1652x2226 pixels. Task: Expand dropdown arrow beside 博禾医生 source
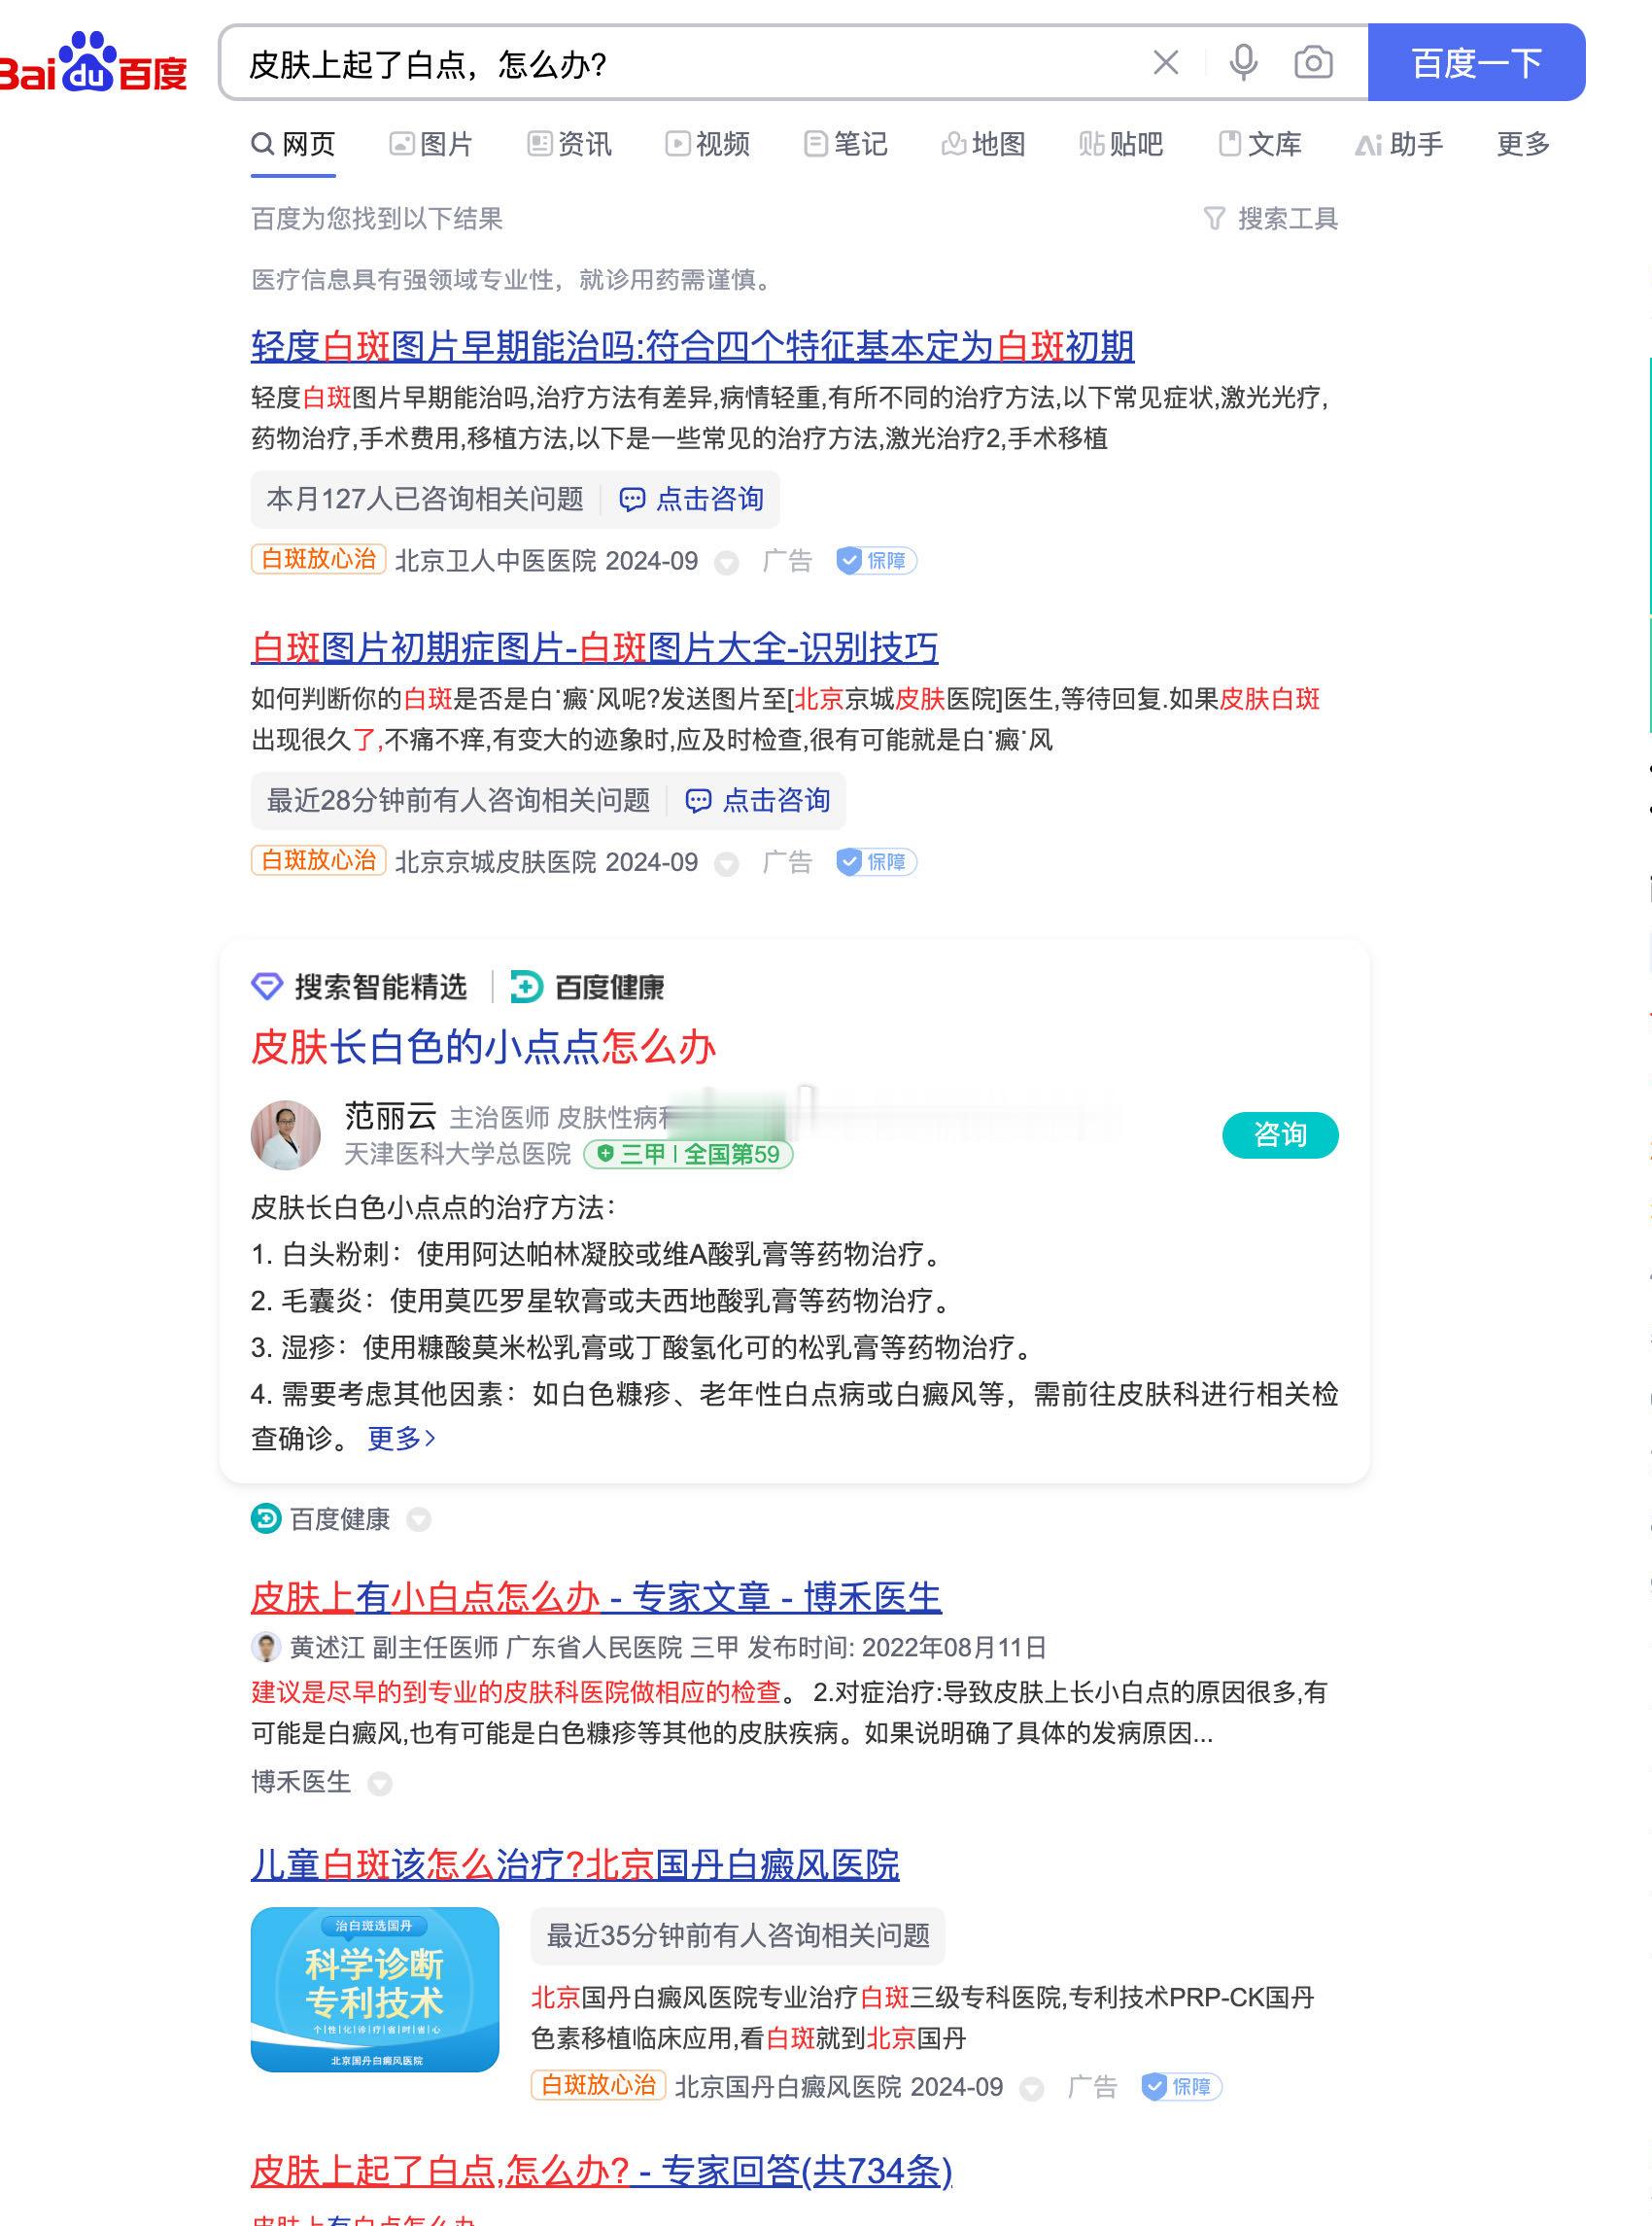click(380, 1784)
